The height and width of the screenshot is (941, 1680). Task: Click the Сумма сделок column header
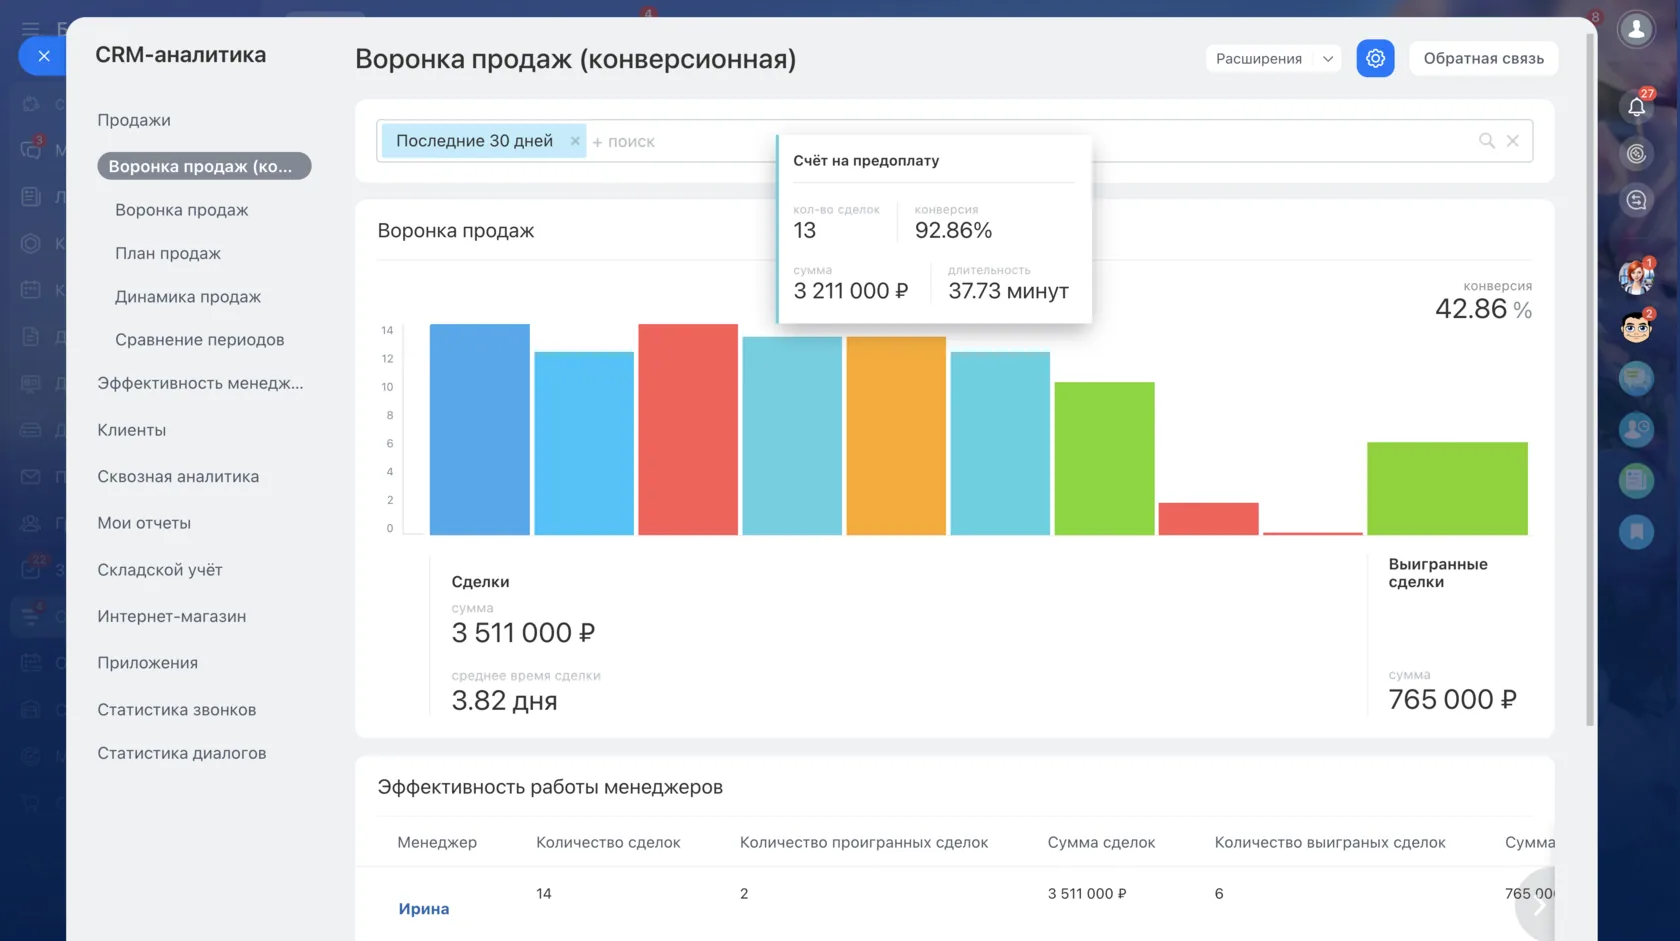tap(1101, 842)
